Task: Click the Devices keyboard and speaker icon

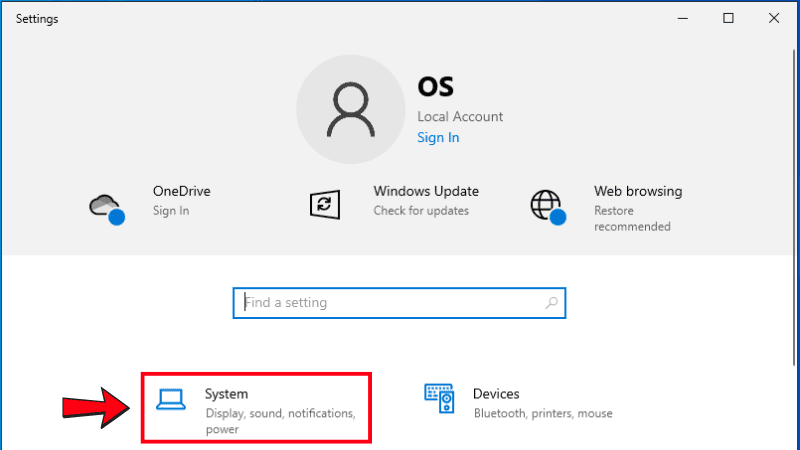Action: pyautogui.click(x=440, y=400)
